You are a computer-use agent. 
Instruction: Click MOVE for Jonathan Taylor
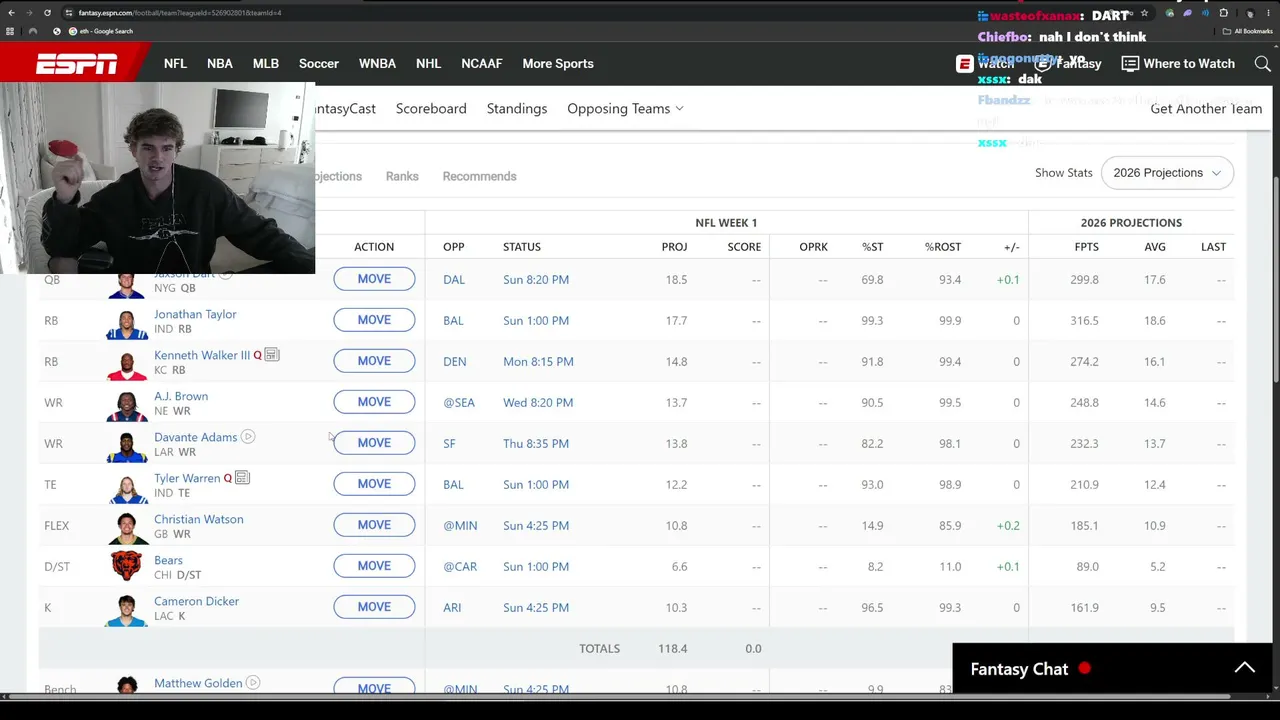point(374,320)
